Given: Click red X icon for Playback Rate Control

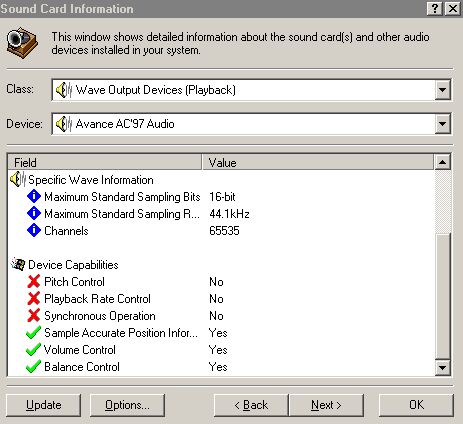Looking at the screenshot, I should (x=34, y=298).
